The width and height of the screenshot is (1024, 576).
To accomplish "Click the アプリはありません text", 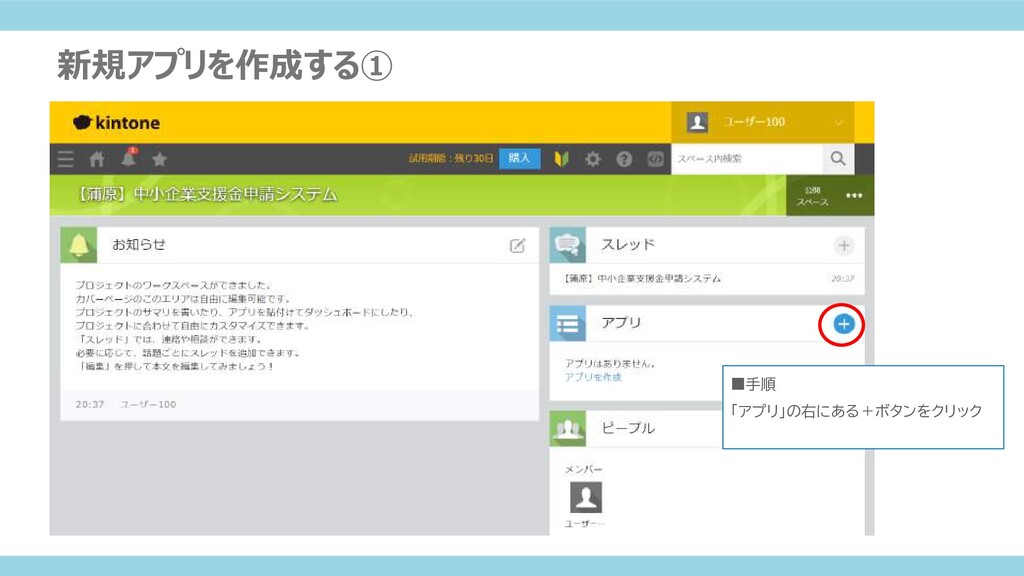I will tap(610, 364).
